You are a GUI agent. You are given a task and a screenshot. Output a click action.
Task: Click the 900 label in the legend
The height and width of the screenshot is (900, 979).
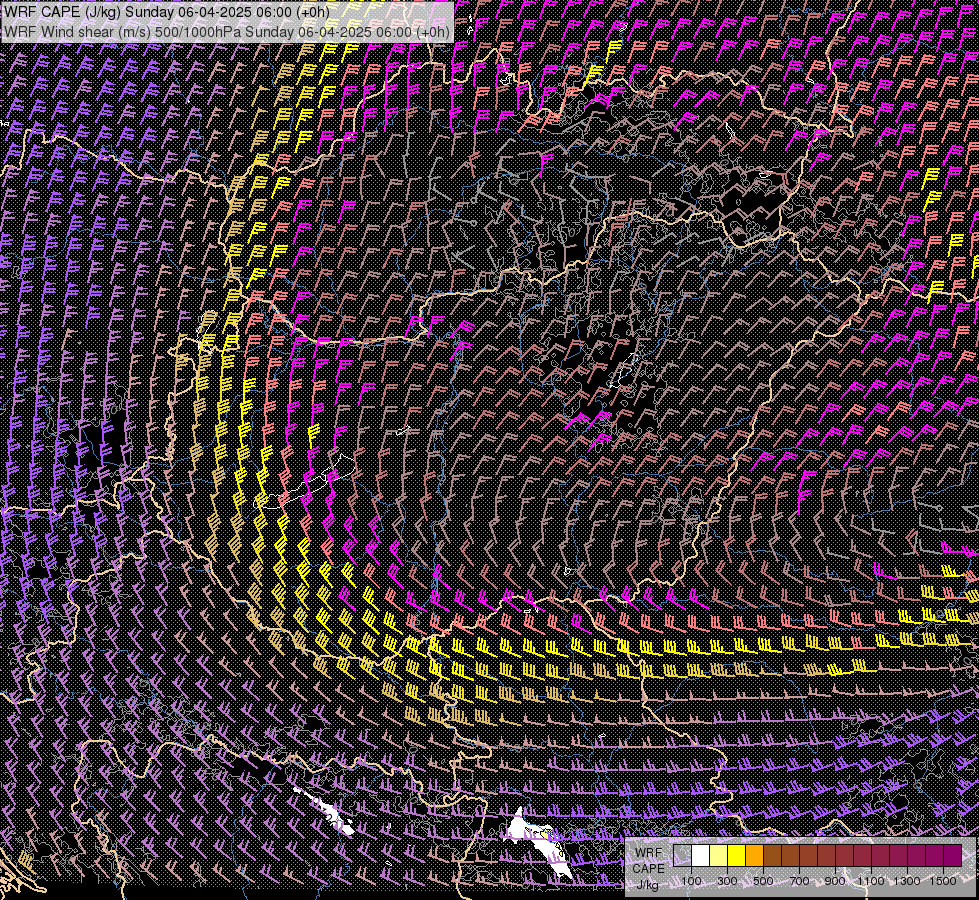point(835,881)
